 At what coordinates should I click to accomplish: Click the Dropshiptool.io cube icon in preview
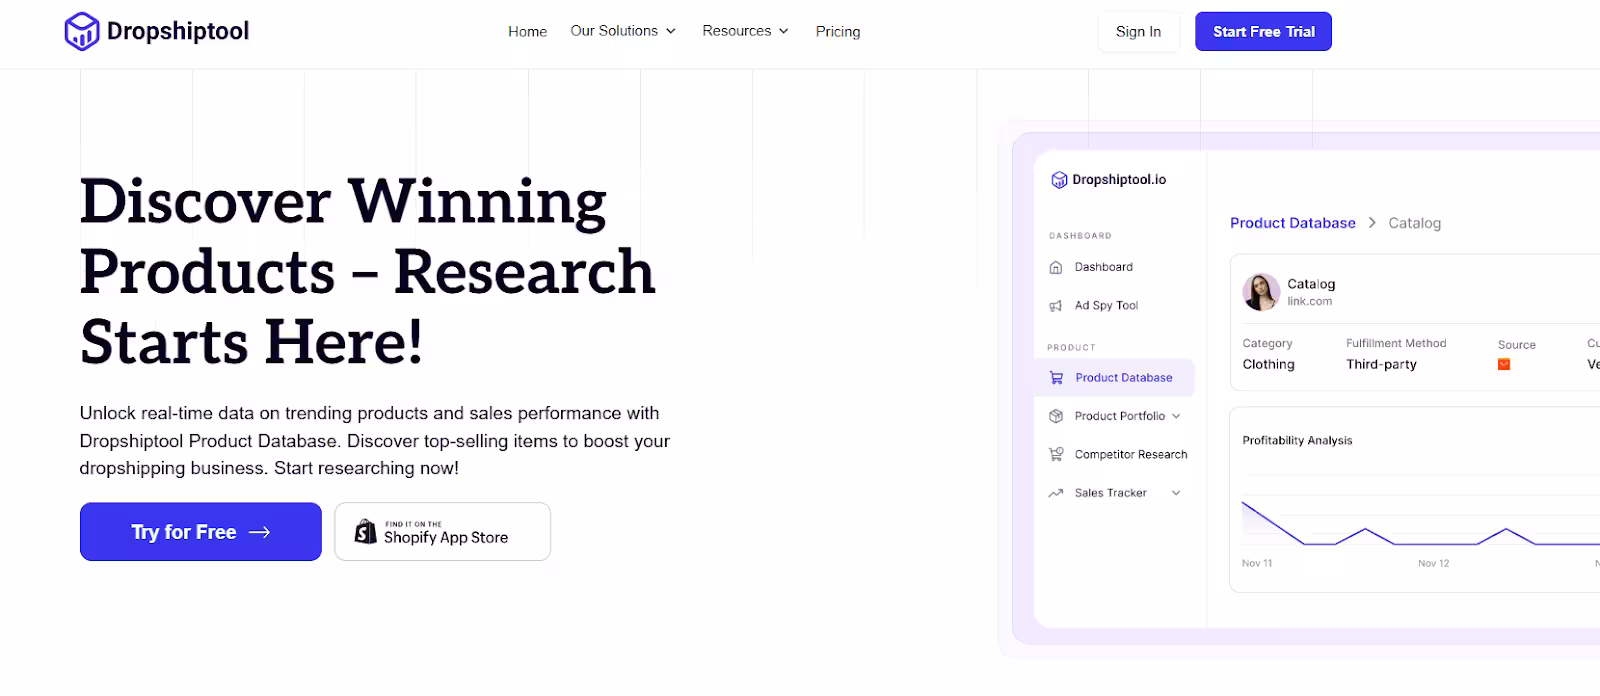coord(1059,180)
